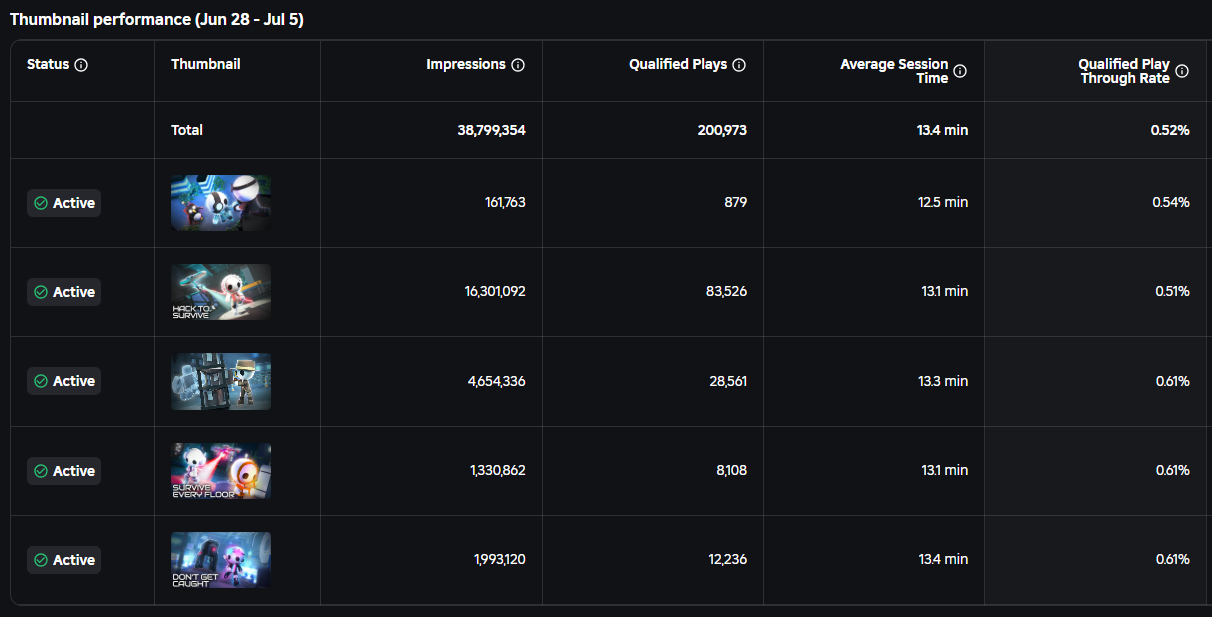Click the Active status checkmark in 4,654,336 row

[x=41, y=381]
